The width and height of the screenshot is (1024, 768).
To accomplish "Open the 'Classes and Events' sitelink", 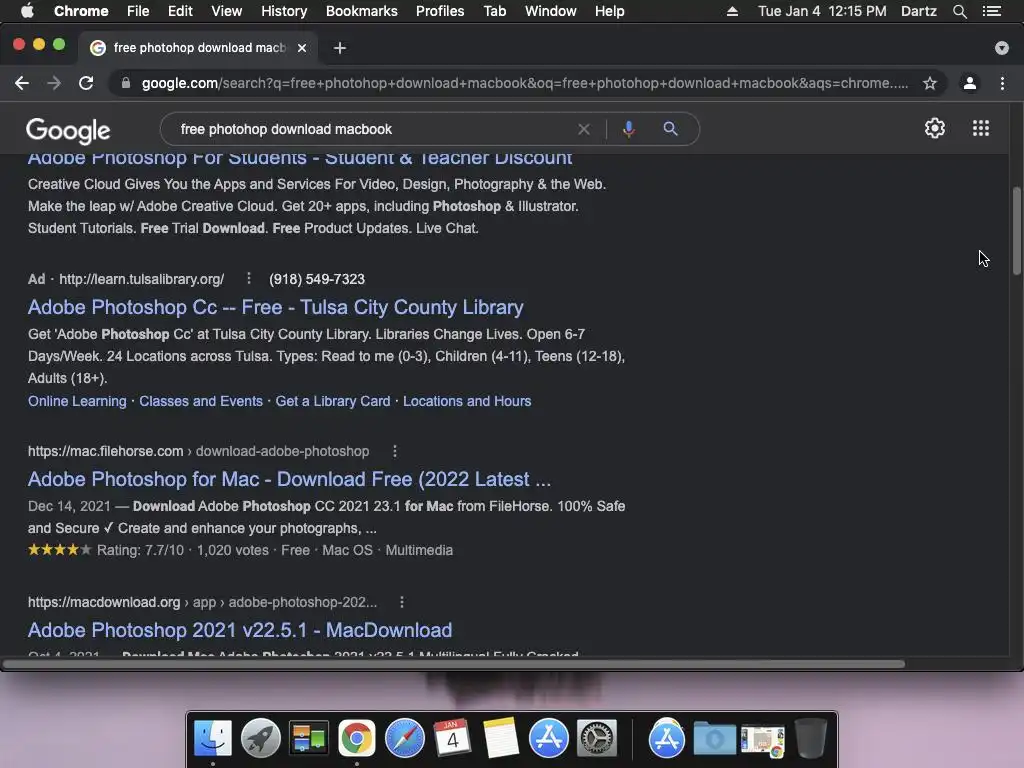I will pyautogui.click(x=200, y=401).
